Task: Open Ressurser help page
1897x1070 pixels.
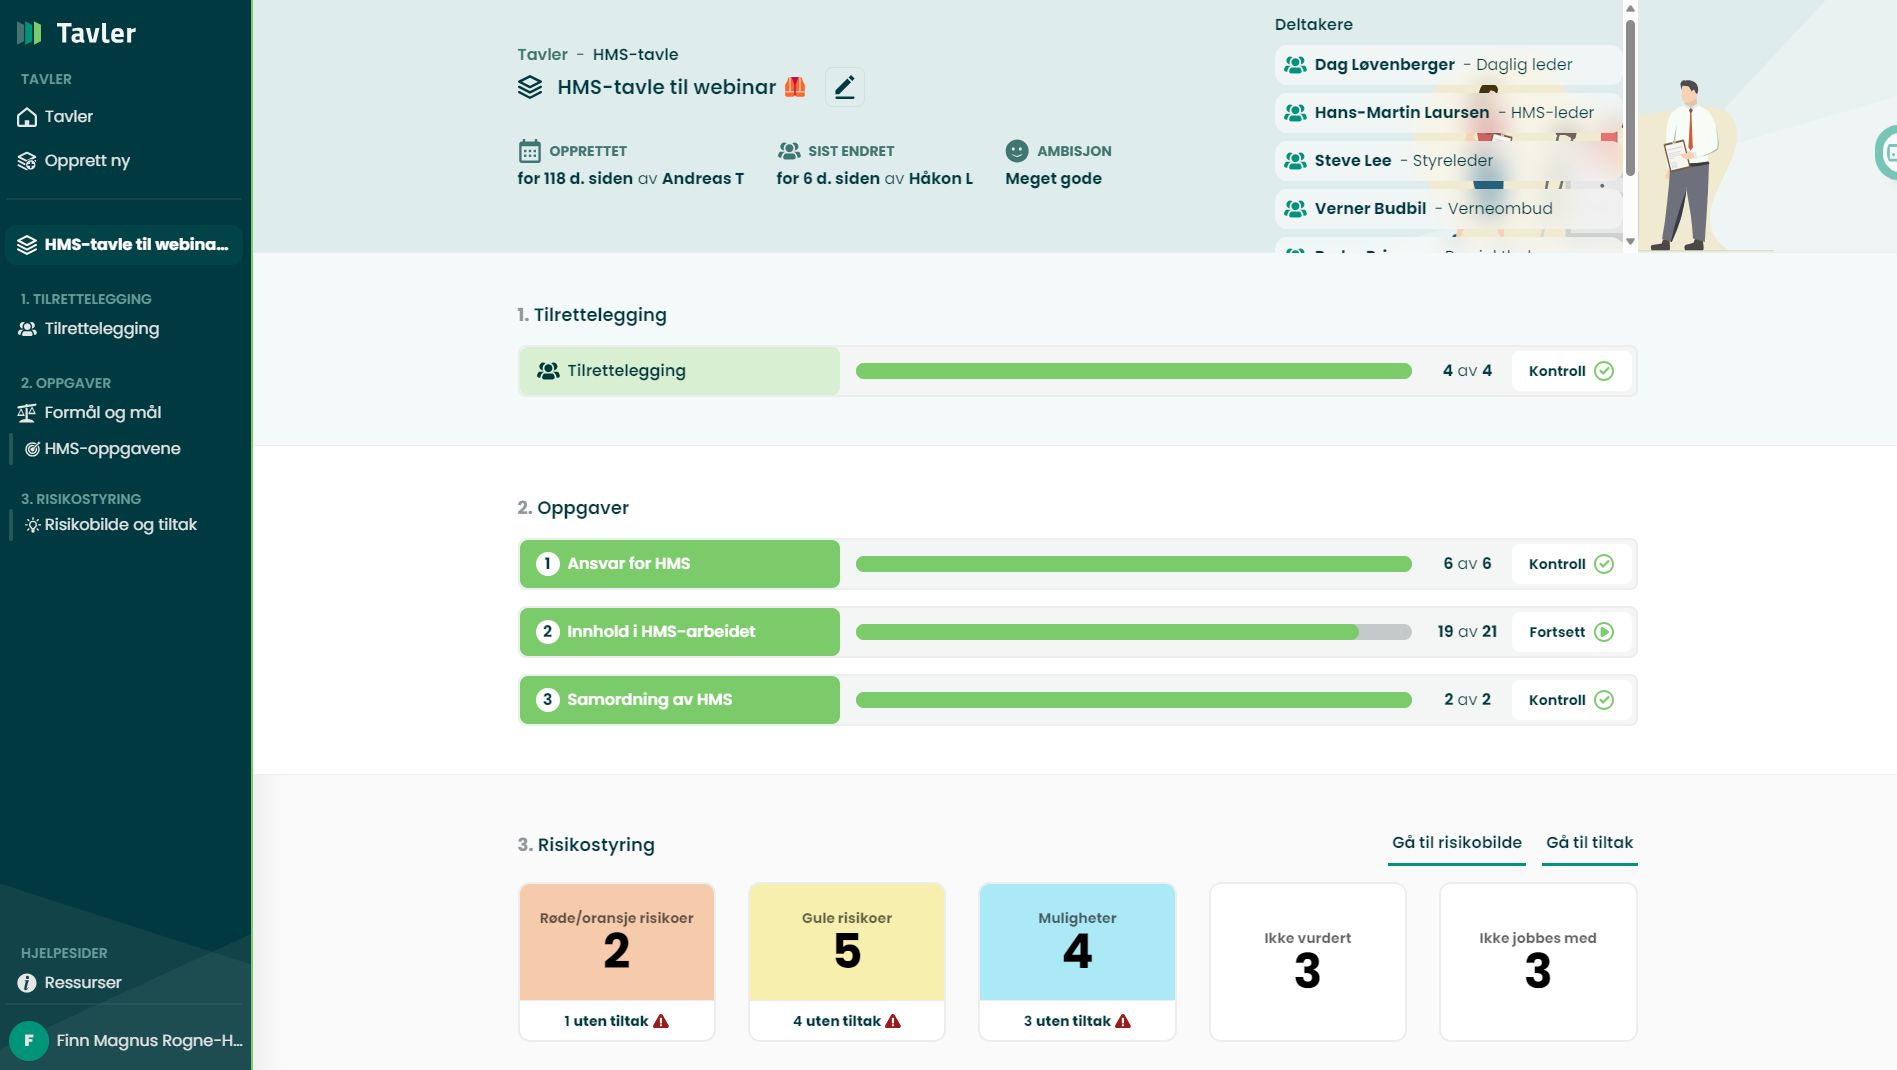Action: (69, 983)
